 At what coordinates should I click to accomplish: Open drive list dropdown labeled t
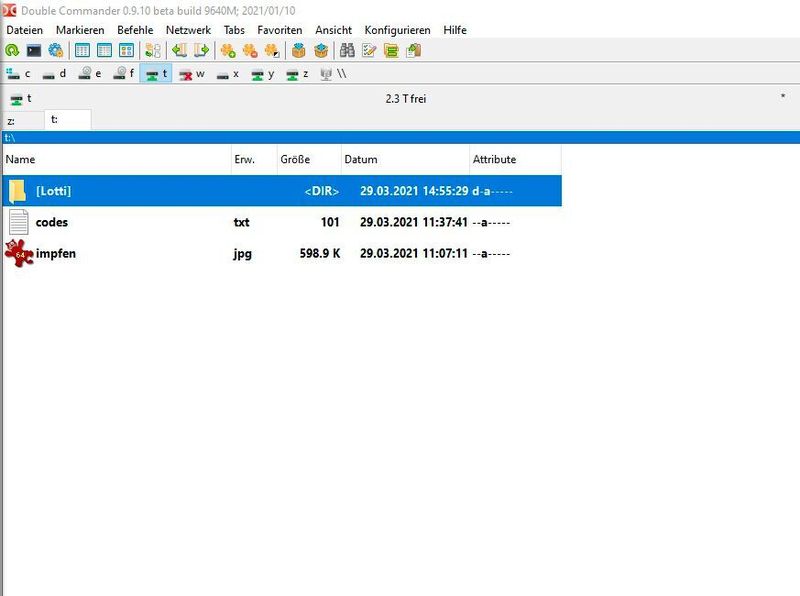[21, 98]
